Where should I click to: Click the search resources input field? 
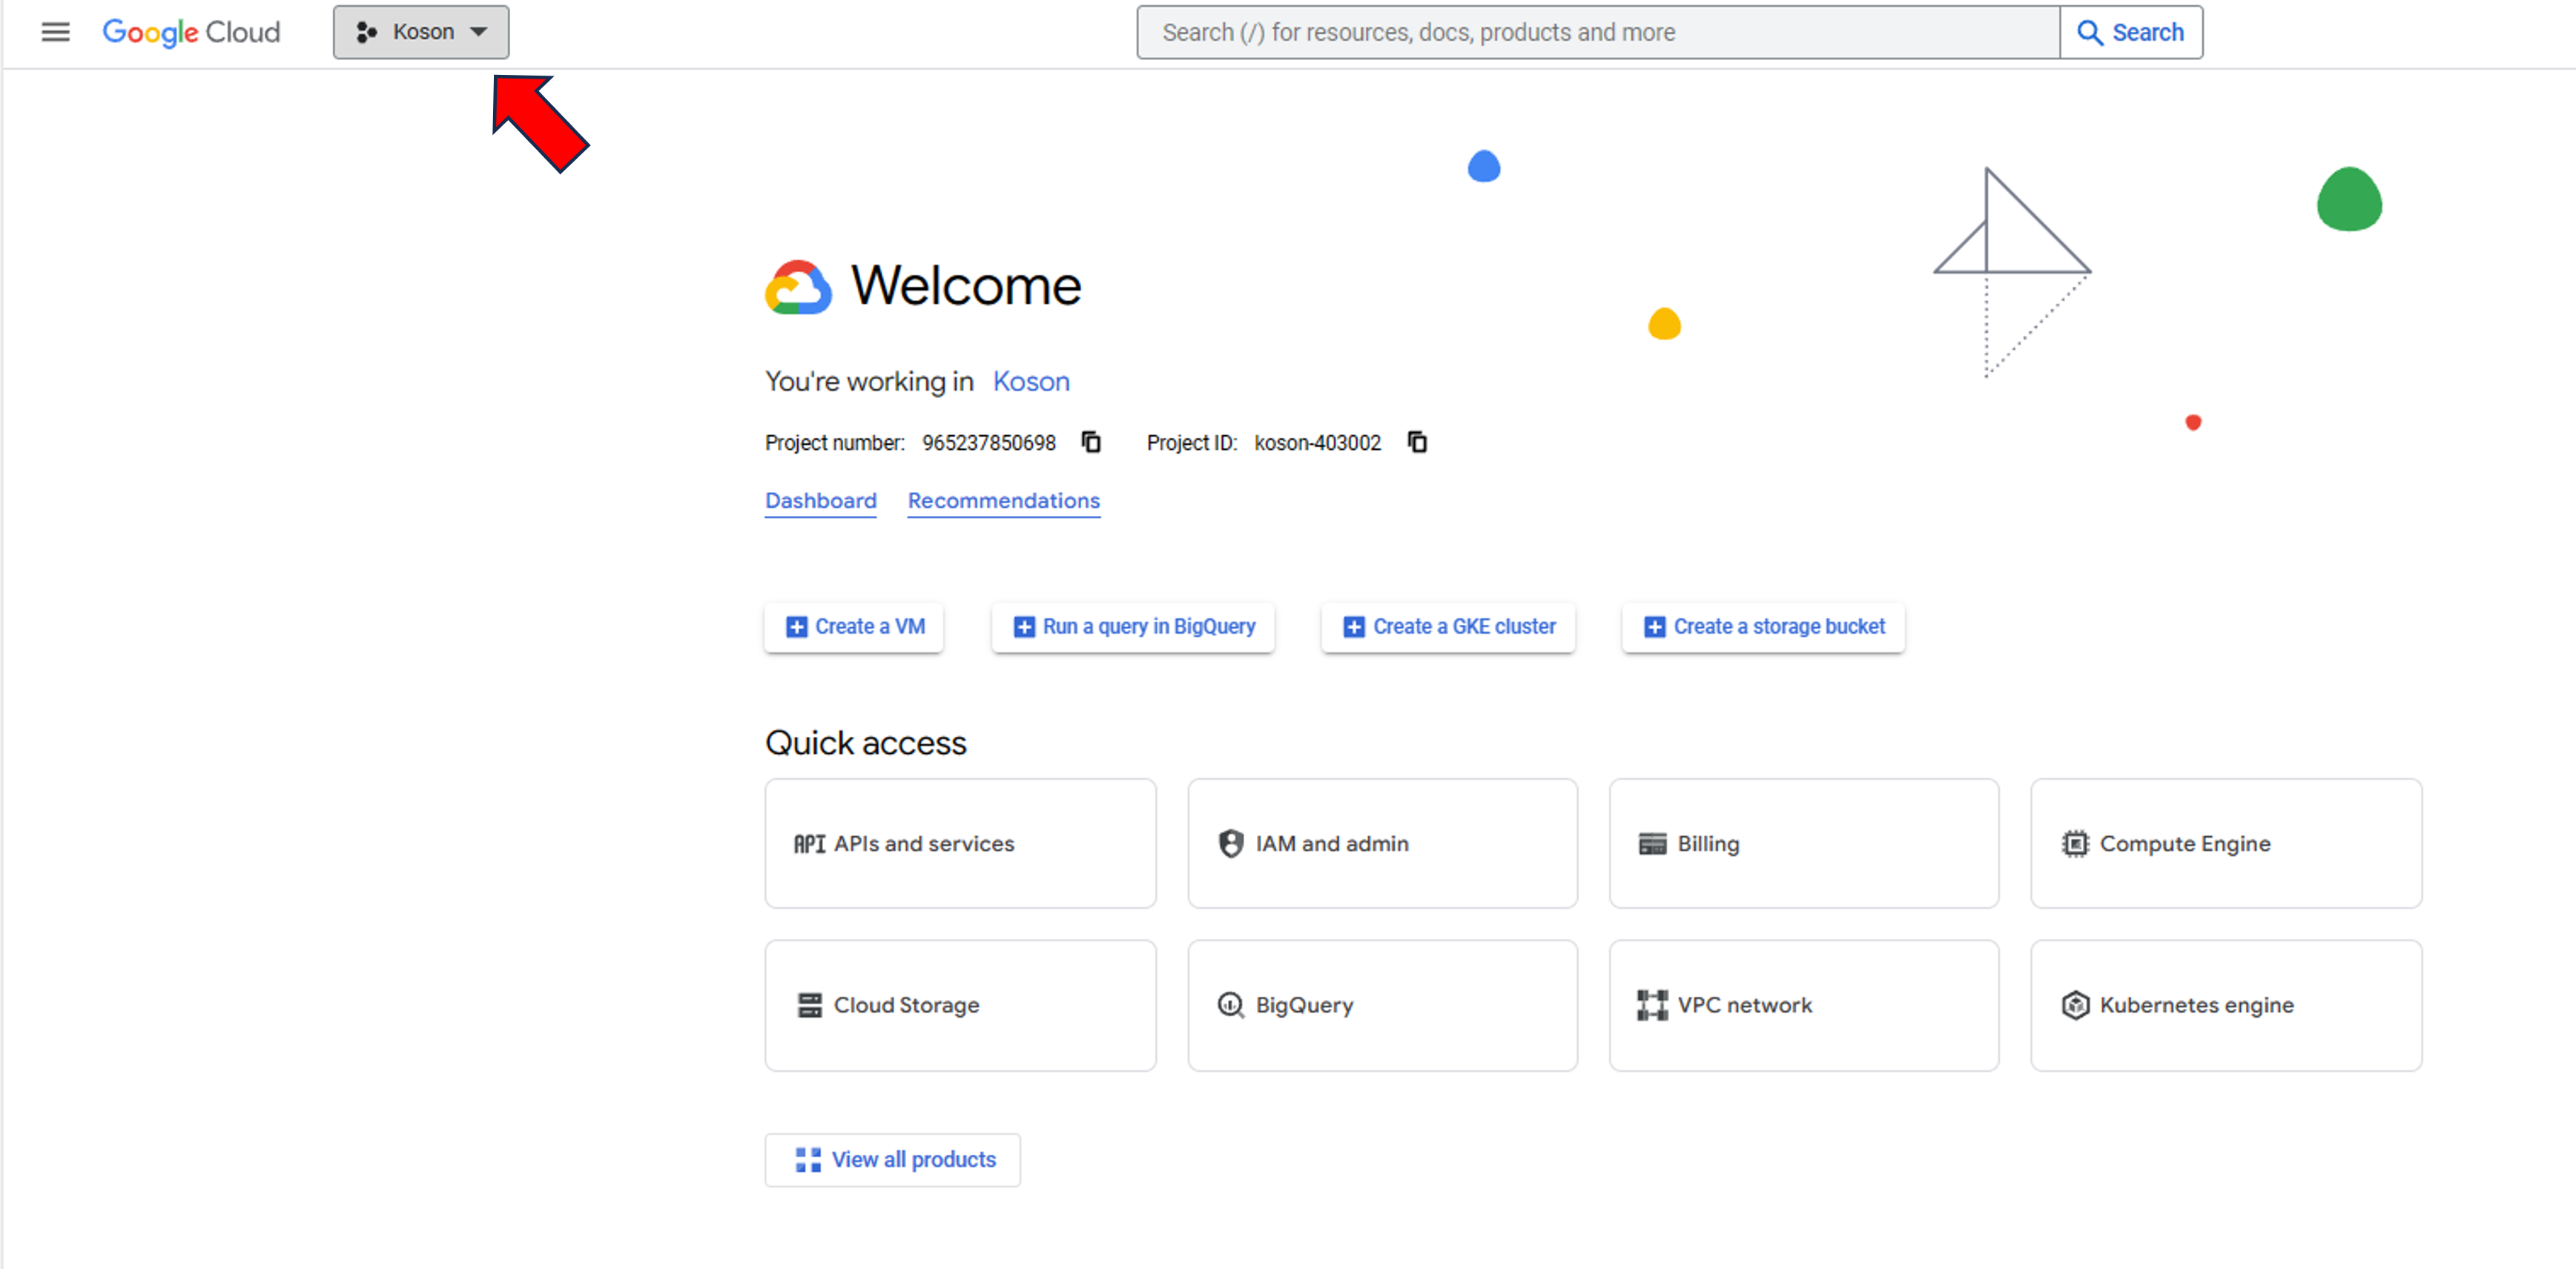1598,32
